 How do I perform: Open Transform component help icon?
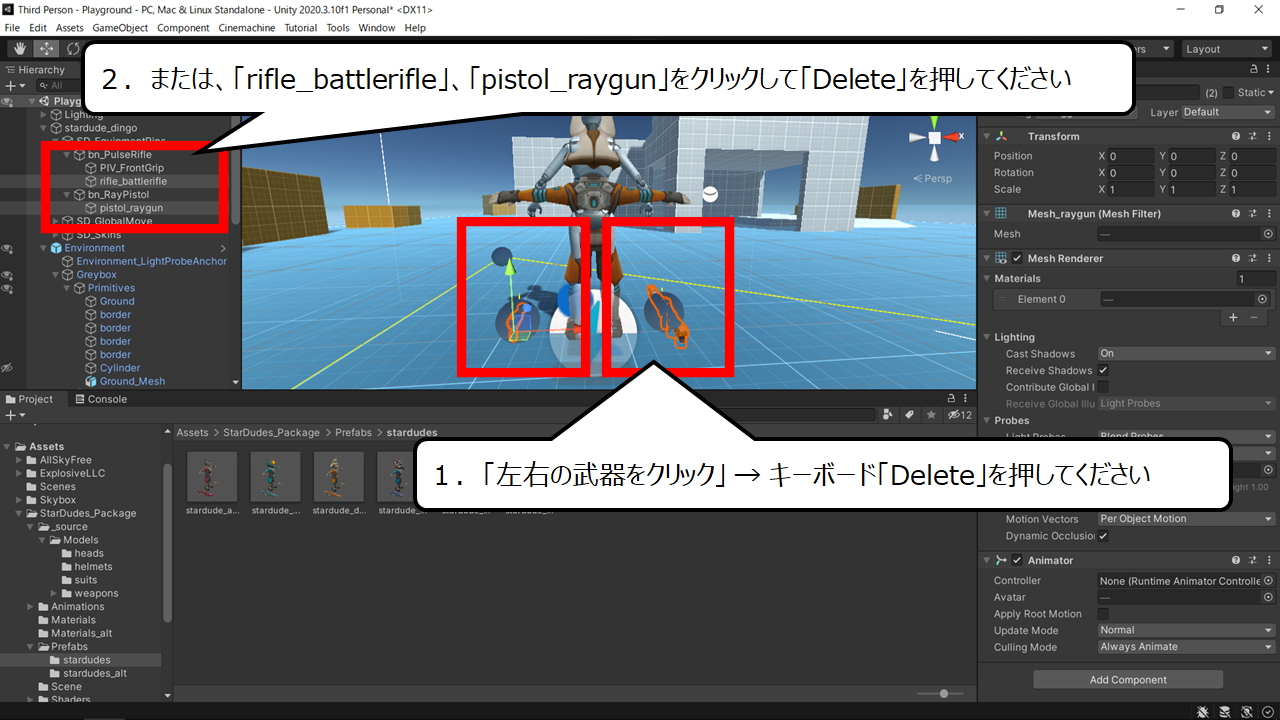1237,136
